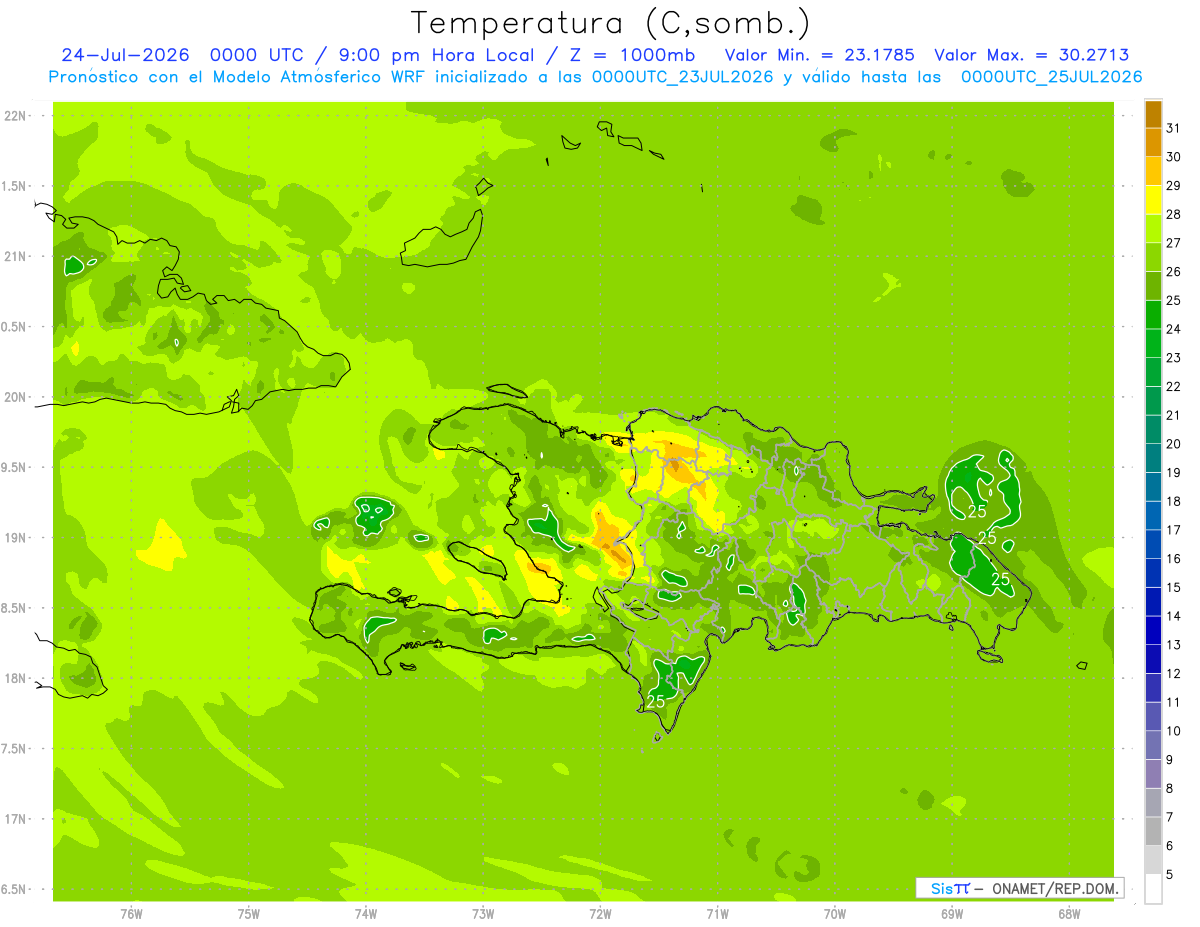Click the "18N" latitude axis label
The width and height of the screenshot is (1200, 927).
click(17, 678)
